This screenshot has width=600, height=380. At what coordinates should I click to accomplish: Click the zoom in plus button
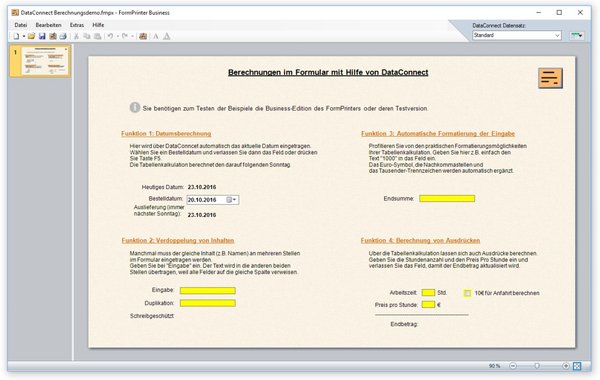(566, 366)
